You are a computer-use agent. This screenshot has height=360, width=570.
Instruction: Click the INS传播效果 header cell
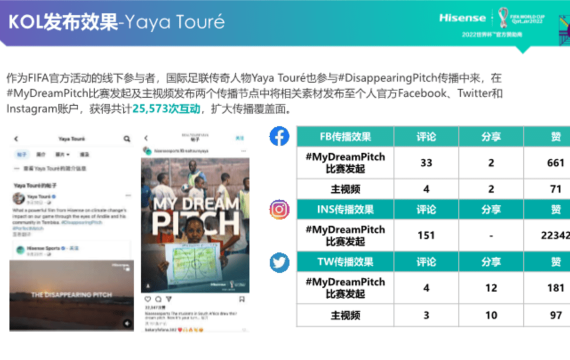click(x=345, y=209)
